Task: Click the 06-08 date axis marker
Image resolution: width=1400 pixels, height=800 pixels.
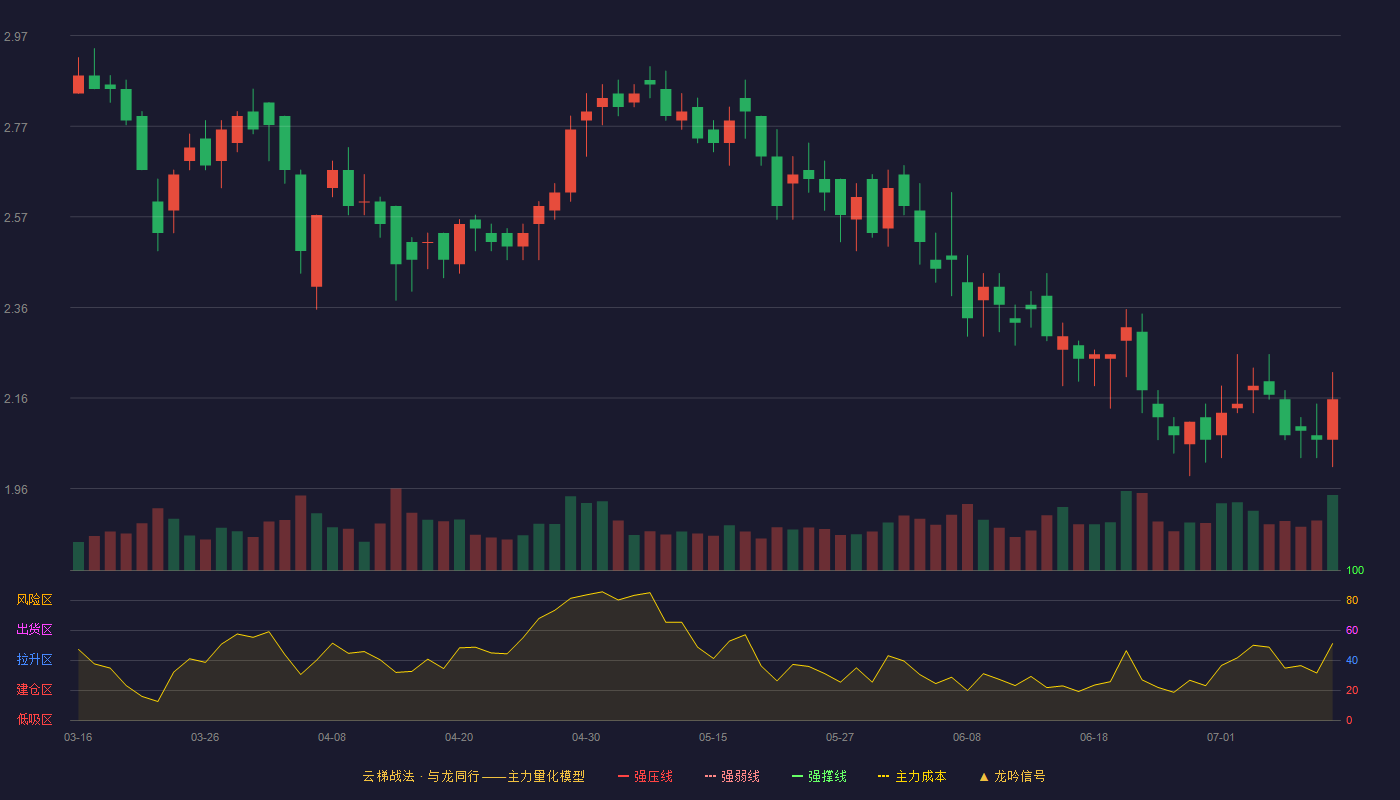Action: pyautogui.click(x=967, y=737)
